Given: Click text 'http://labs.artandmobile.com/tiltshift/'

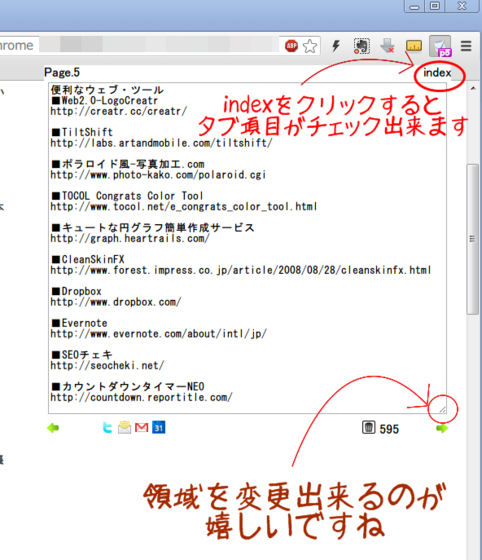Looking at the screenshot, I should pos(161,143).
